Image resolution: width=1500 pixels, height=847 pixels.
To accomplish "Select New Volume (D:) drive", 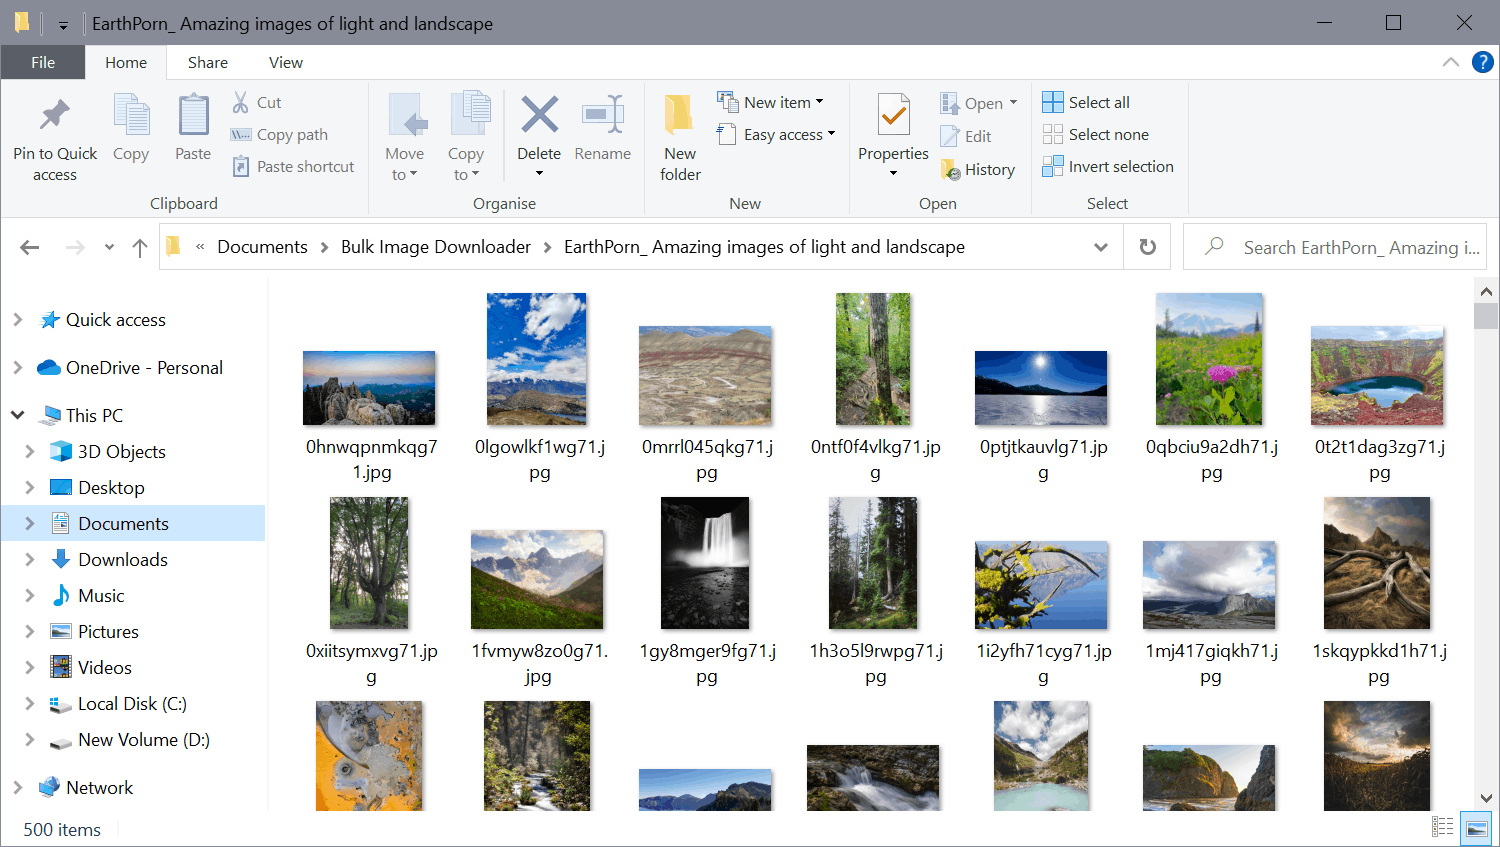I will (143, 739).
